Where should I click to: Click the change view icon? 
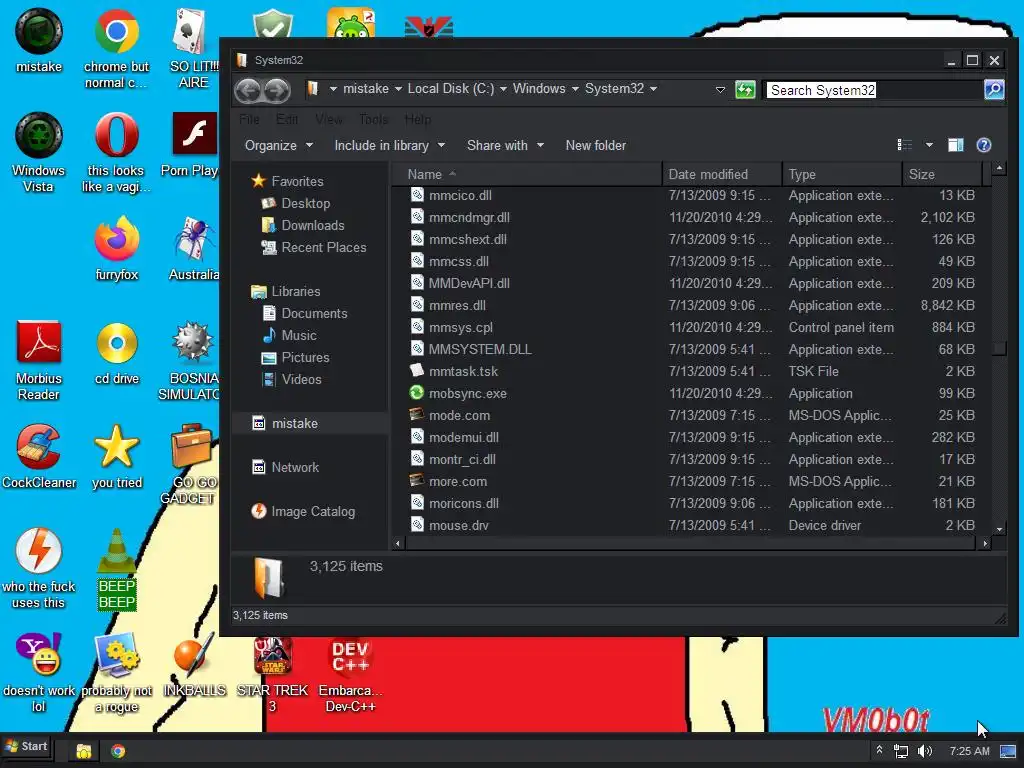point(904,145)
